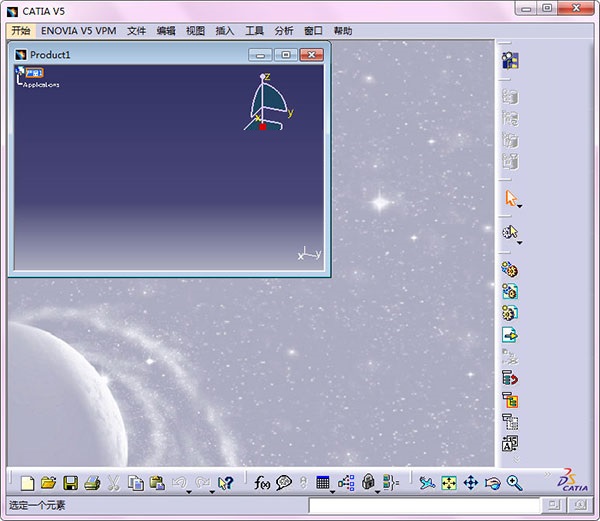Click the bracket equivalence icon beside padlock
The width and height of the screenshot is (600, 521).
[391, 483]
